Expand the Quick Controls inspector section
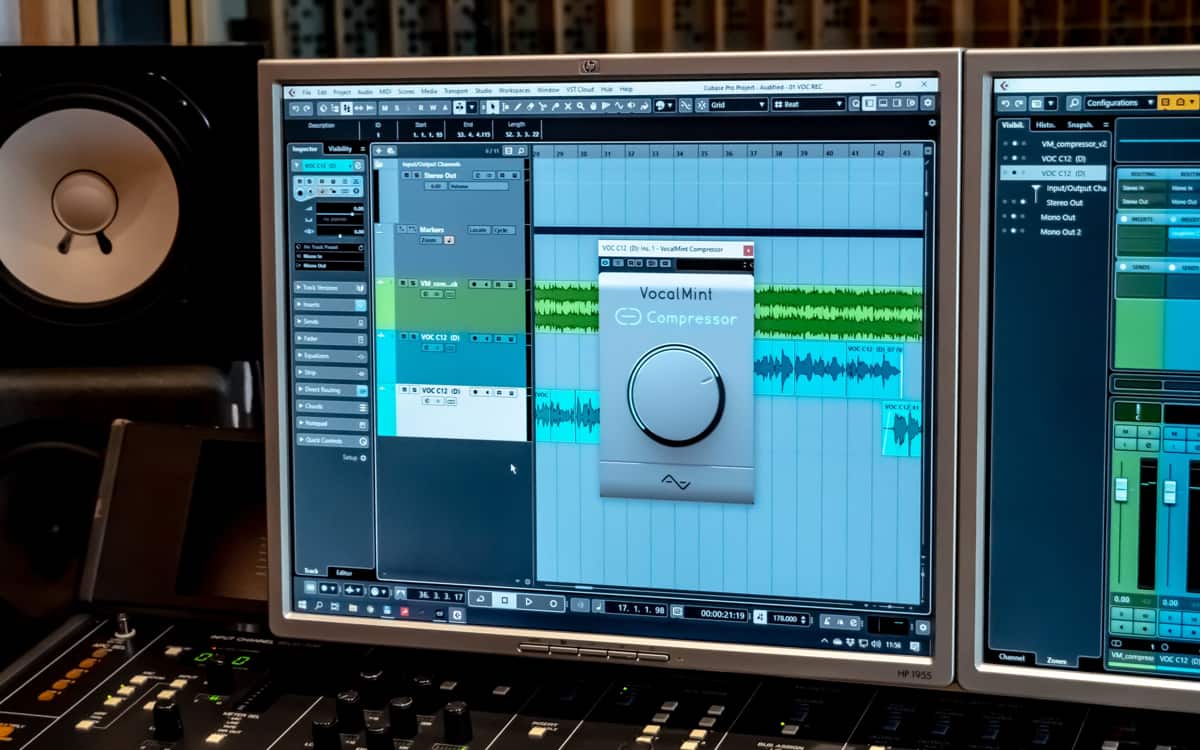The height and width of the screenshot is (750, 1200). click(331, 440)
